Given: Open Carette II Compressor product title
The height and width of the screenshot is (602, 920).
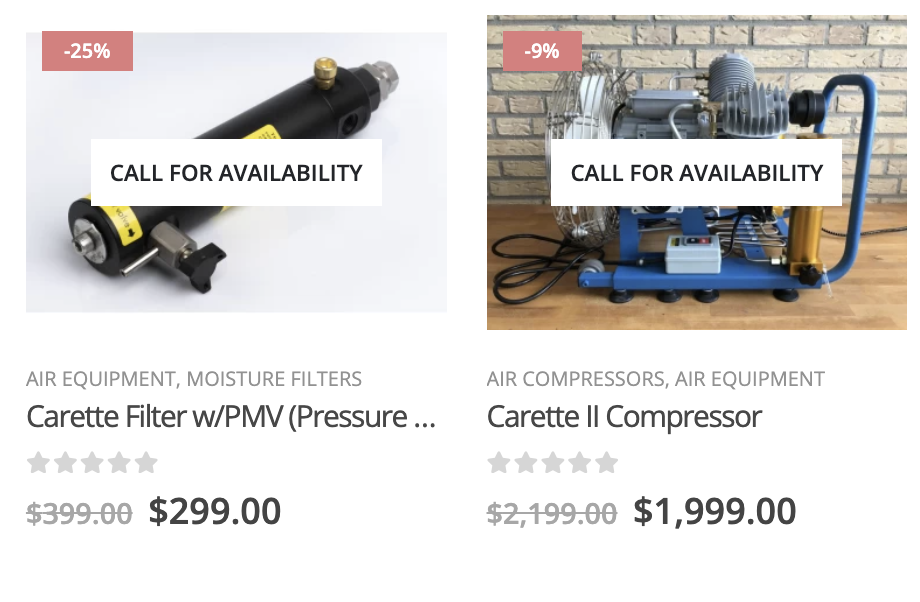Looking at the screenshot, I should click(624, 417).
